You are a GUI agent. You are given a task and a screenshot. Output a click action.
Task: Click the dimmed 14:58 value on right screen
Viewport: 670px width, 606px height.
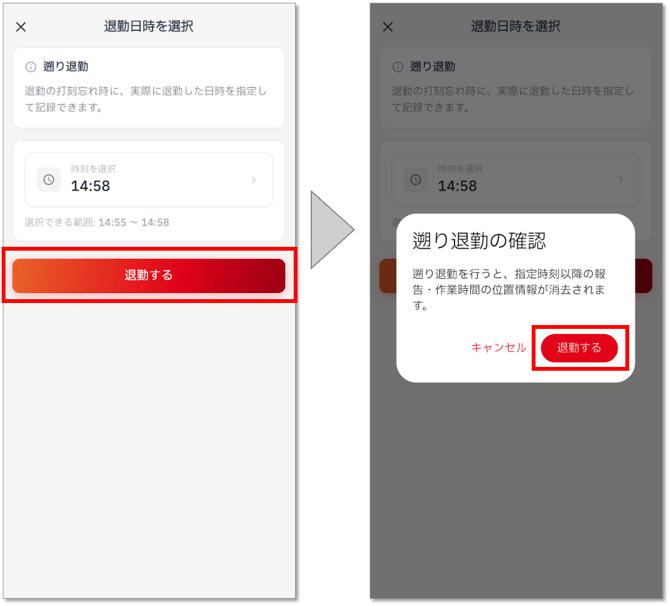pos(458,186)
